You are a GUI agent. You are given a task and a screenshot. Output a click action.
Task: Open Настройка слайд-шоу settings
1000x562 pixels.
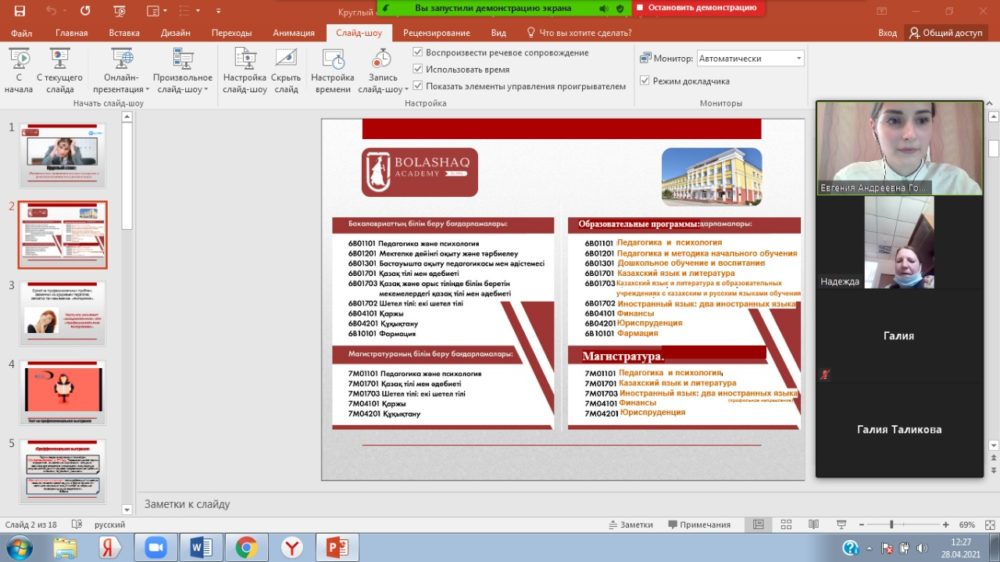point(244,71)
